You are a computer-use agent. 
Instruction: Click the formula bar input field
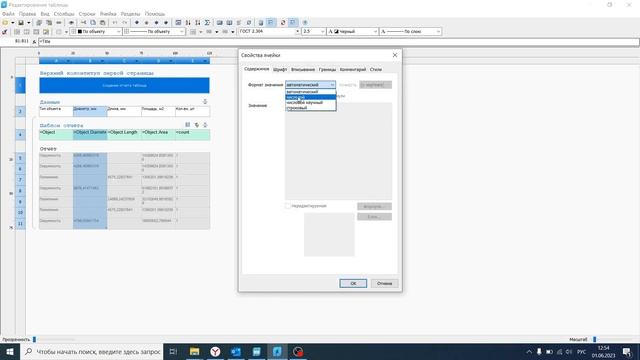click(x=338, y=42)
